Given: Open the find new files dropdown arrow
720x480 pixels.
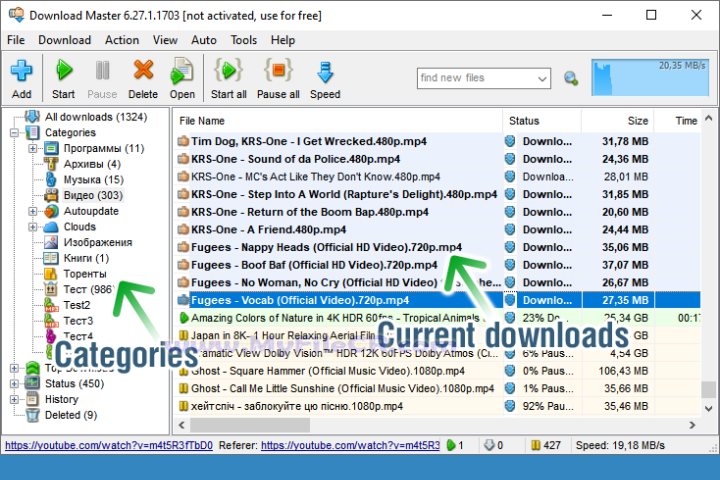Looking at the screenshot, I should (542, 79).
